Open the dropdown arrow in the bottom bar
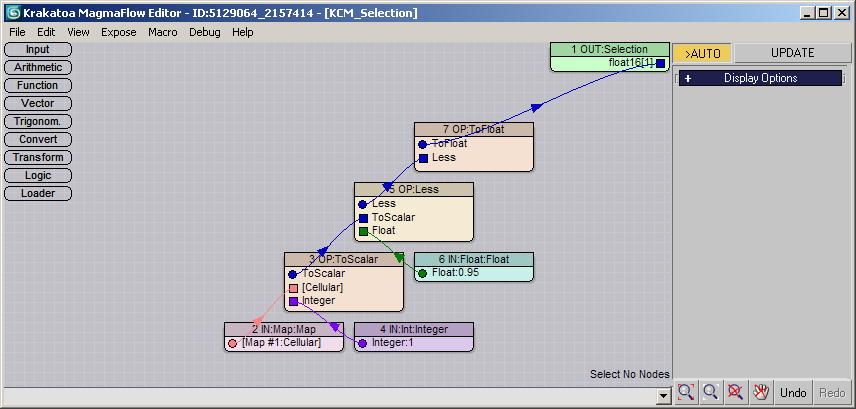The width and height of the screenshot is (856, 409). tap(664, 395)
